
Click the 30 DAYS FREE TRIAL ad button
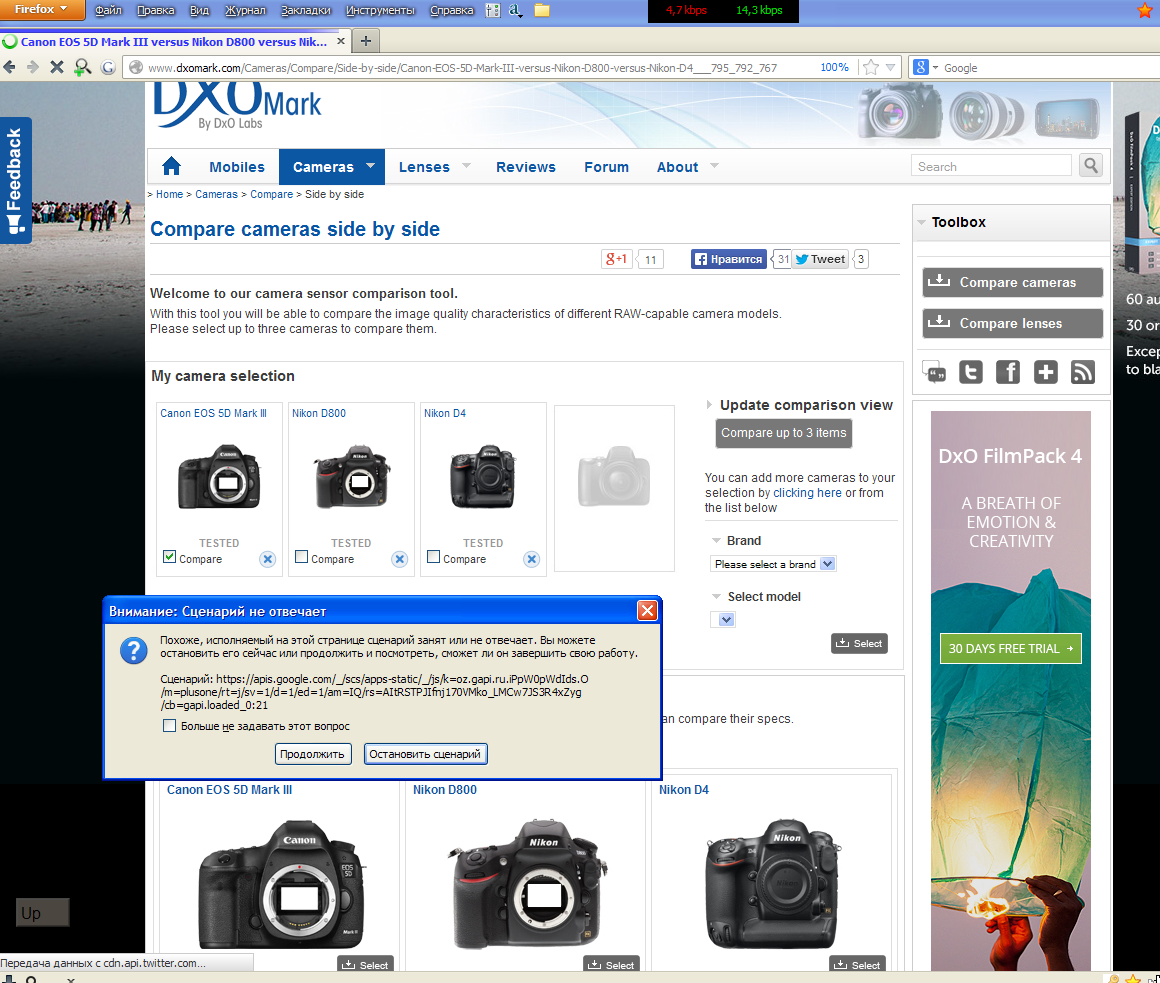tap(1011, 648)
